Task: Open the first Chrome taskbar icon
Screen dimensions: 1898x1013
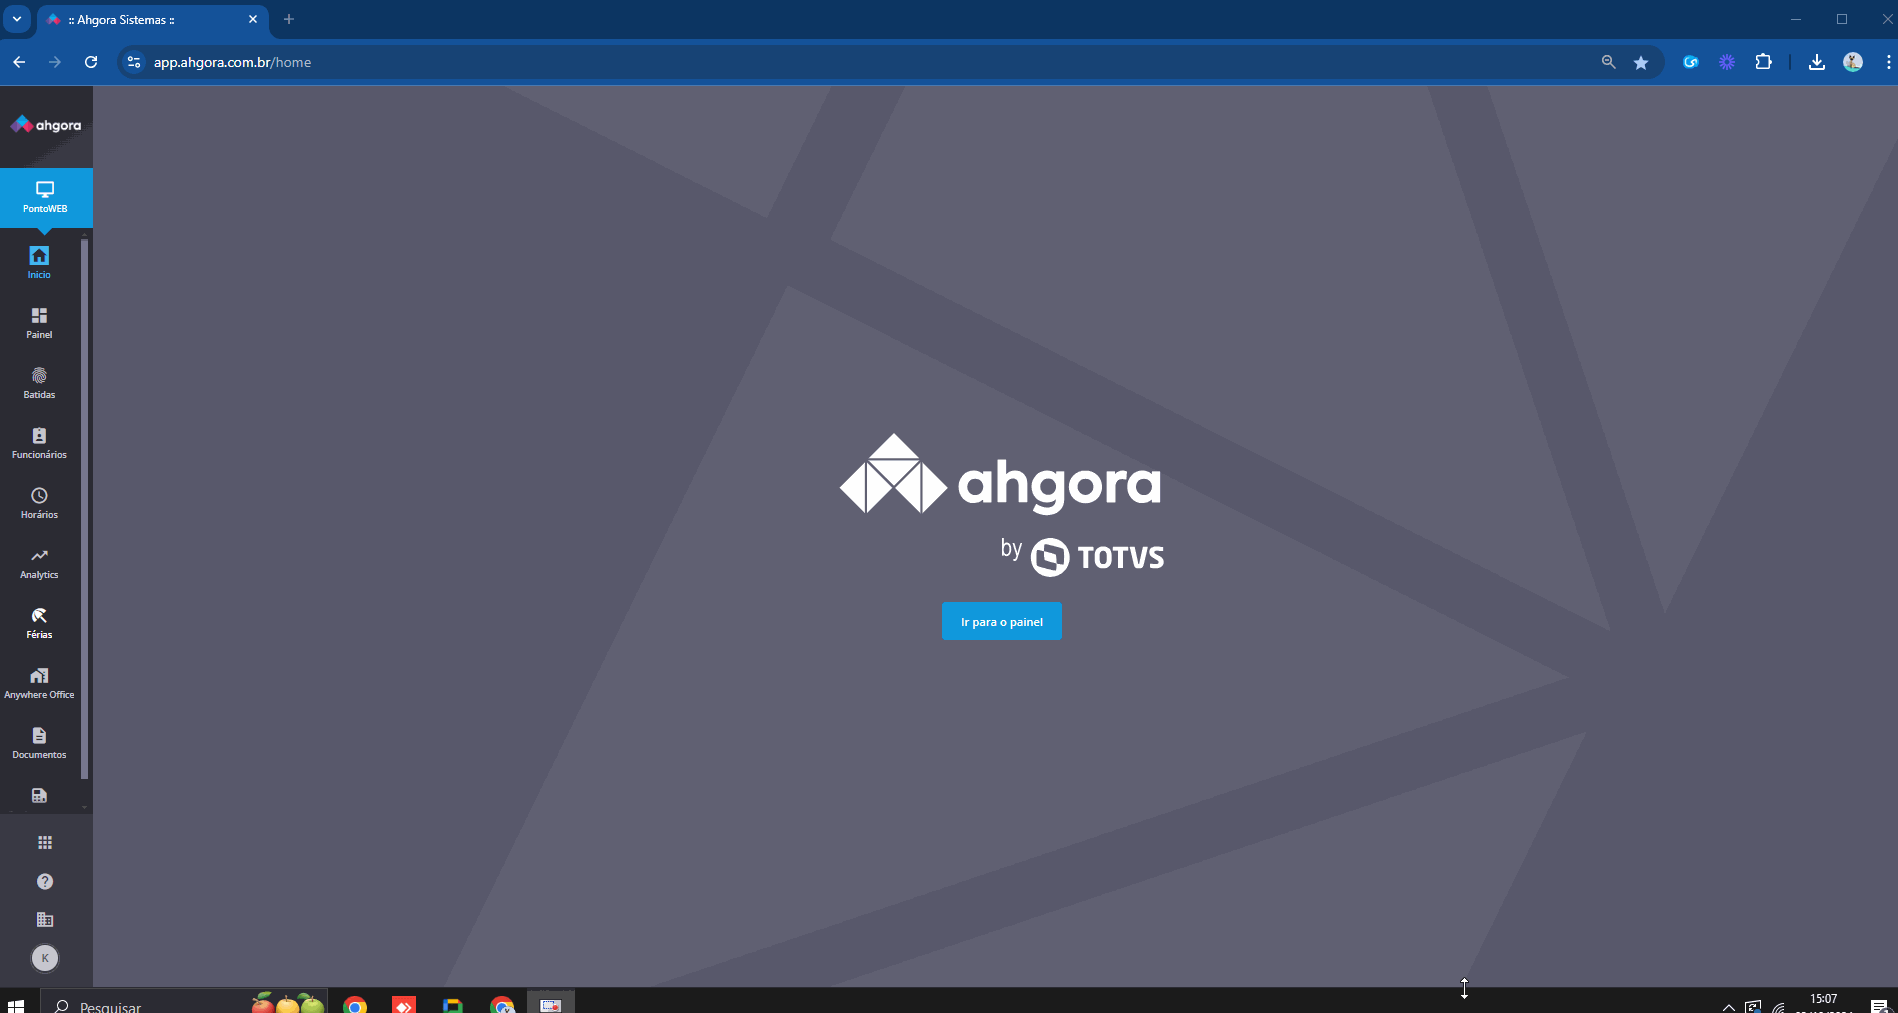Action: 355,1004
